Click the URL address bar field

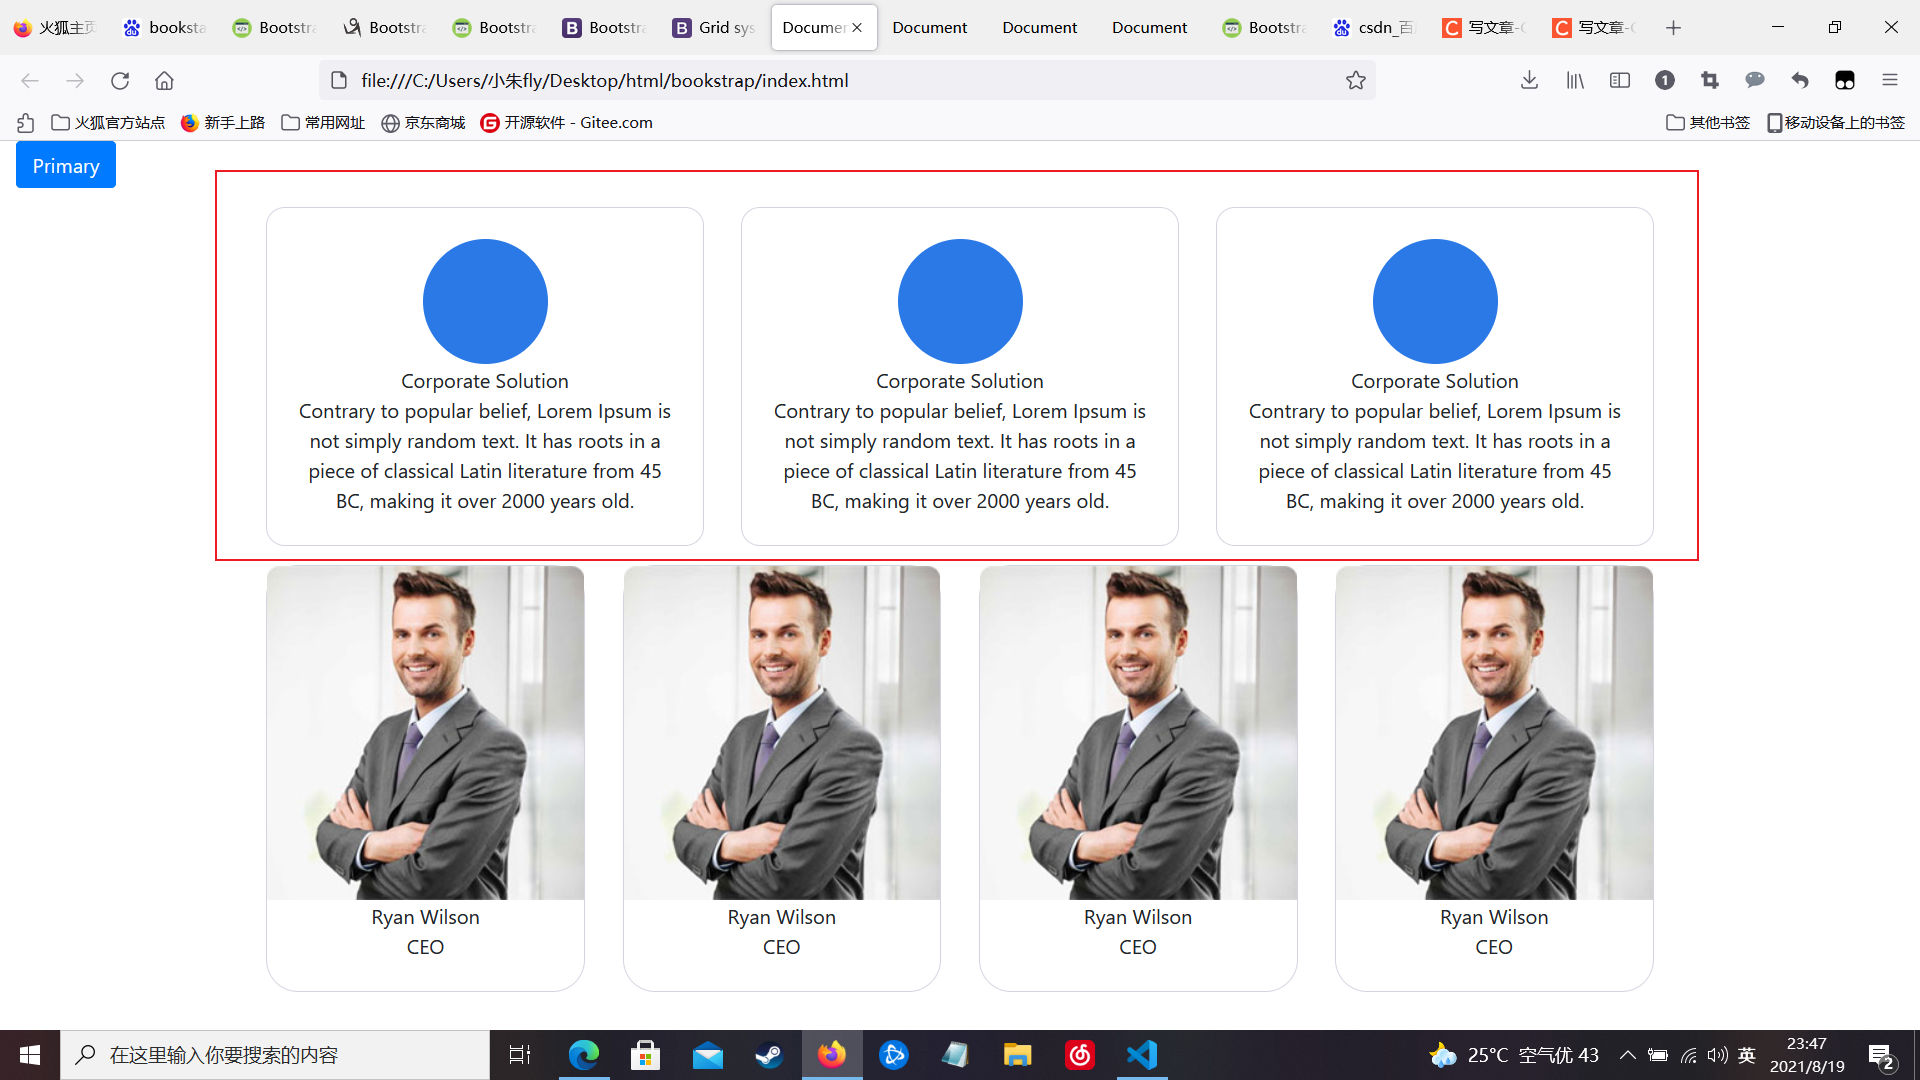tap(840, 80)
